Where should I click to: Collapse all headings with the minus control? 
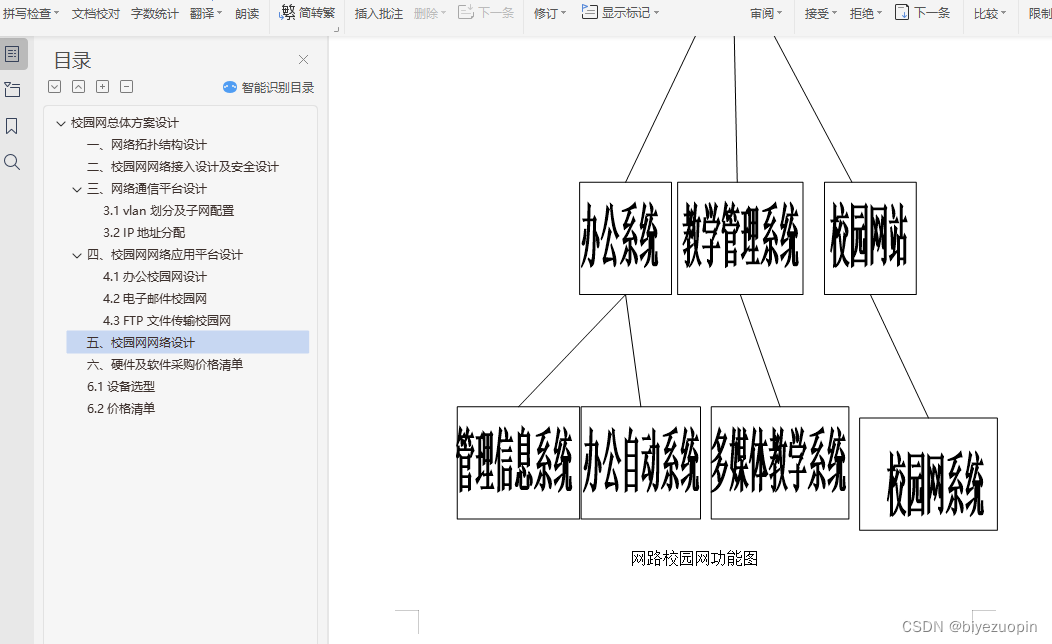(x=126, y=87)
